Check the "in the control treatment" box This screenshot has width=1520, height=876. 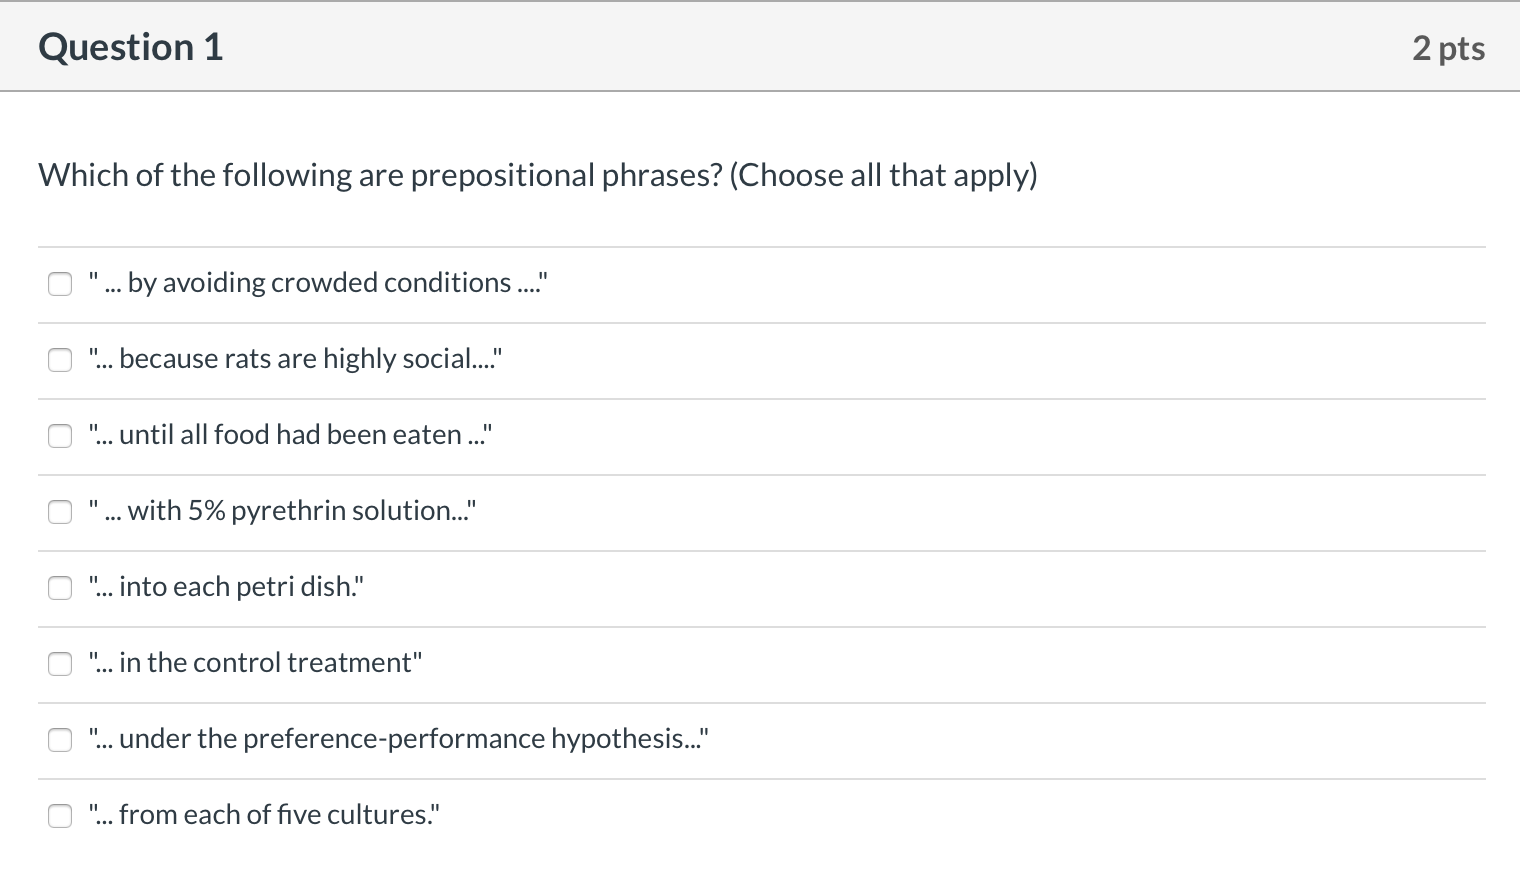61,664
